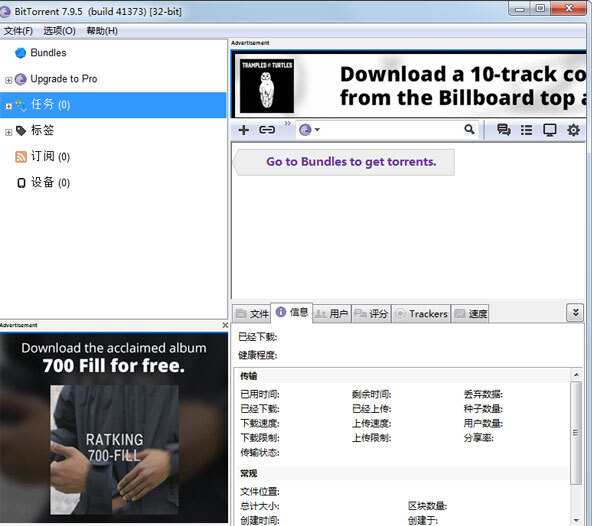Viewport: 592px width, 526px height.
Task: Click the 上传速度 label
Action: click(372, 424)
